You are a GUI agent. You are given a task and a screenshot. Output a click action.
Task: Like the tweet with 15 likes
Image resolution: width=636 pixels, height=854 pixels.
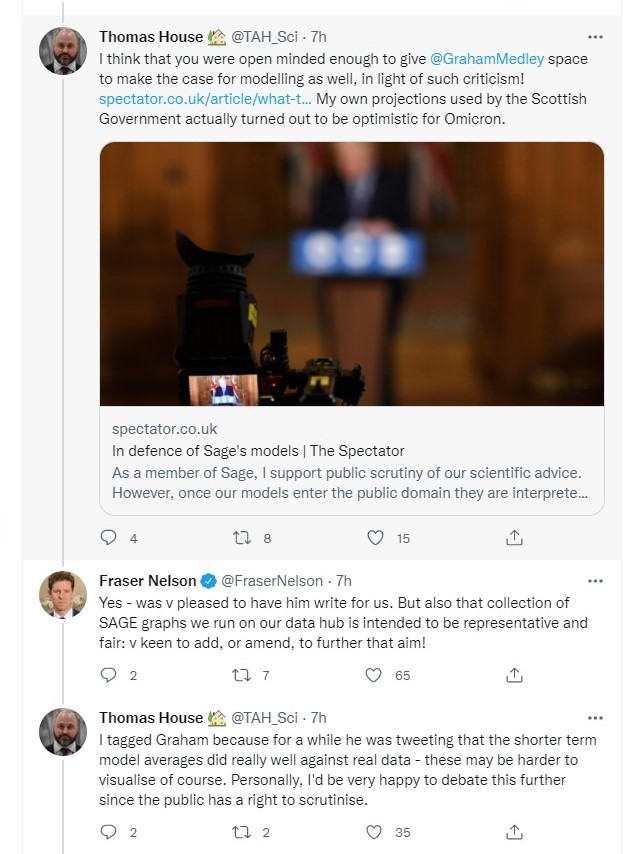pos(376,538)
